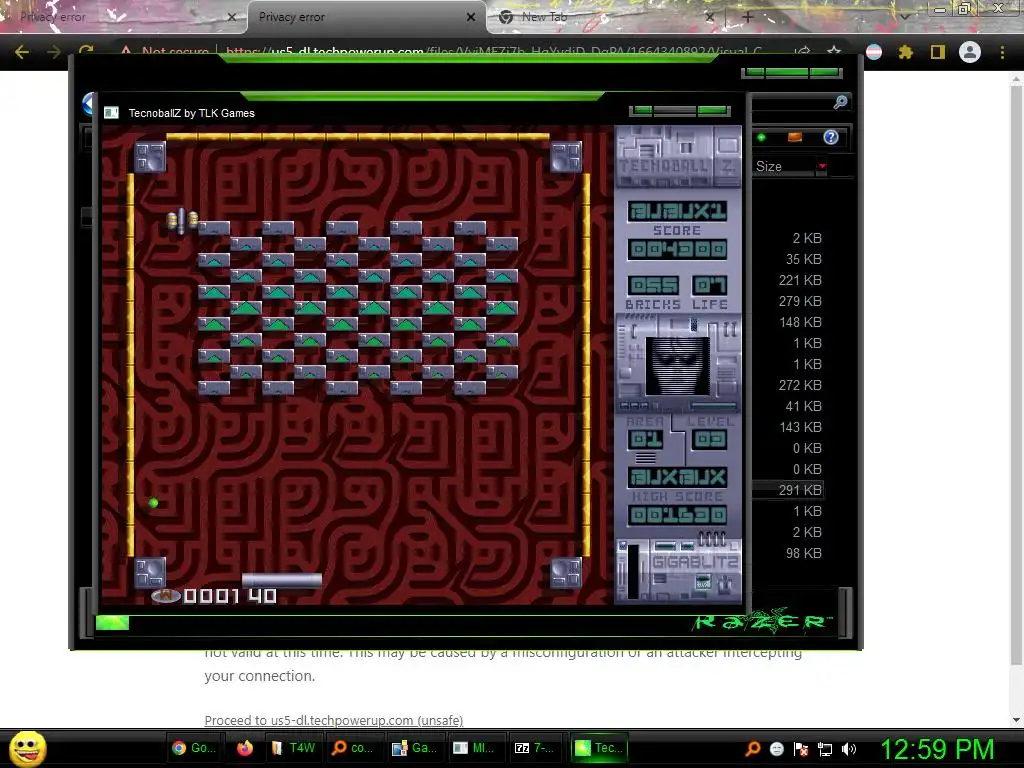This screenshot has width=1024, height=768.
Task: Close the New Tab tab
Action: point(710,17)
